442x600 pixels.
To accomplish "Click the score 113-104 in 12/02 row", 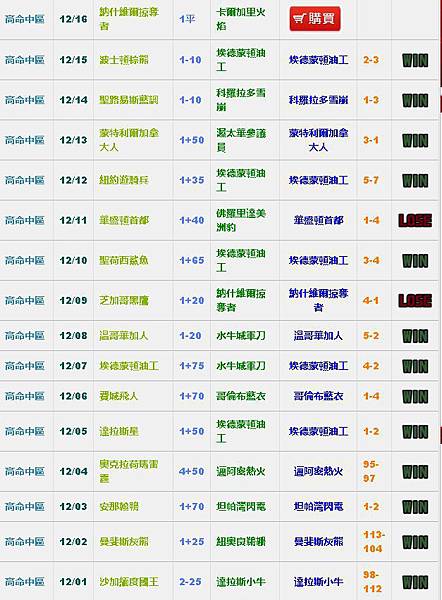I will 373,542.
